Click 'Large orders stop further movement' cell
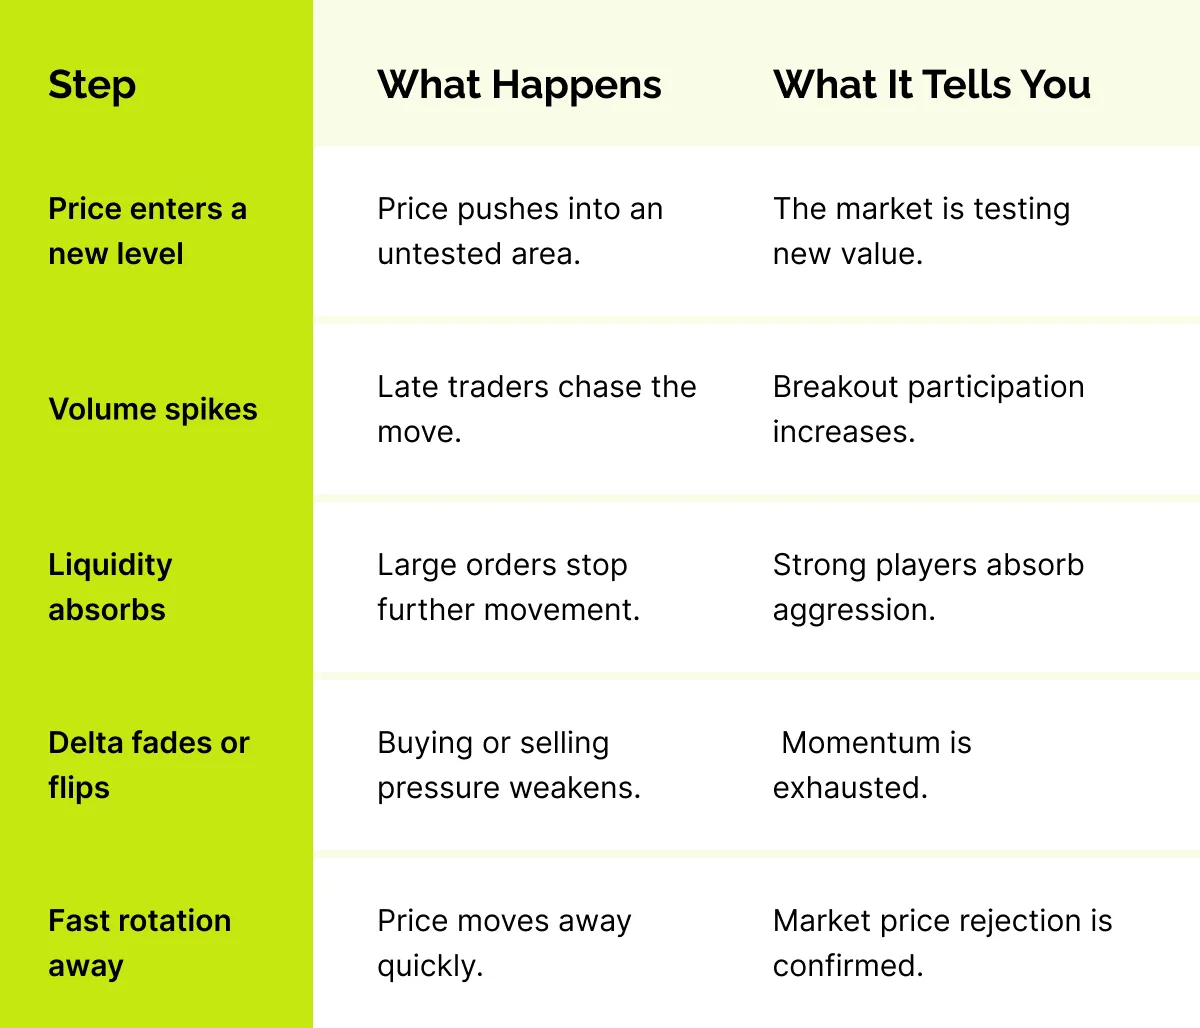Screen dimensions: 1200x1028 508,587
